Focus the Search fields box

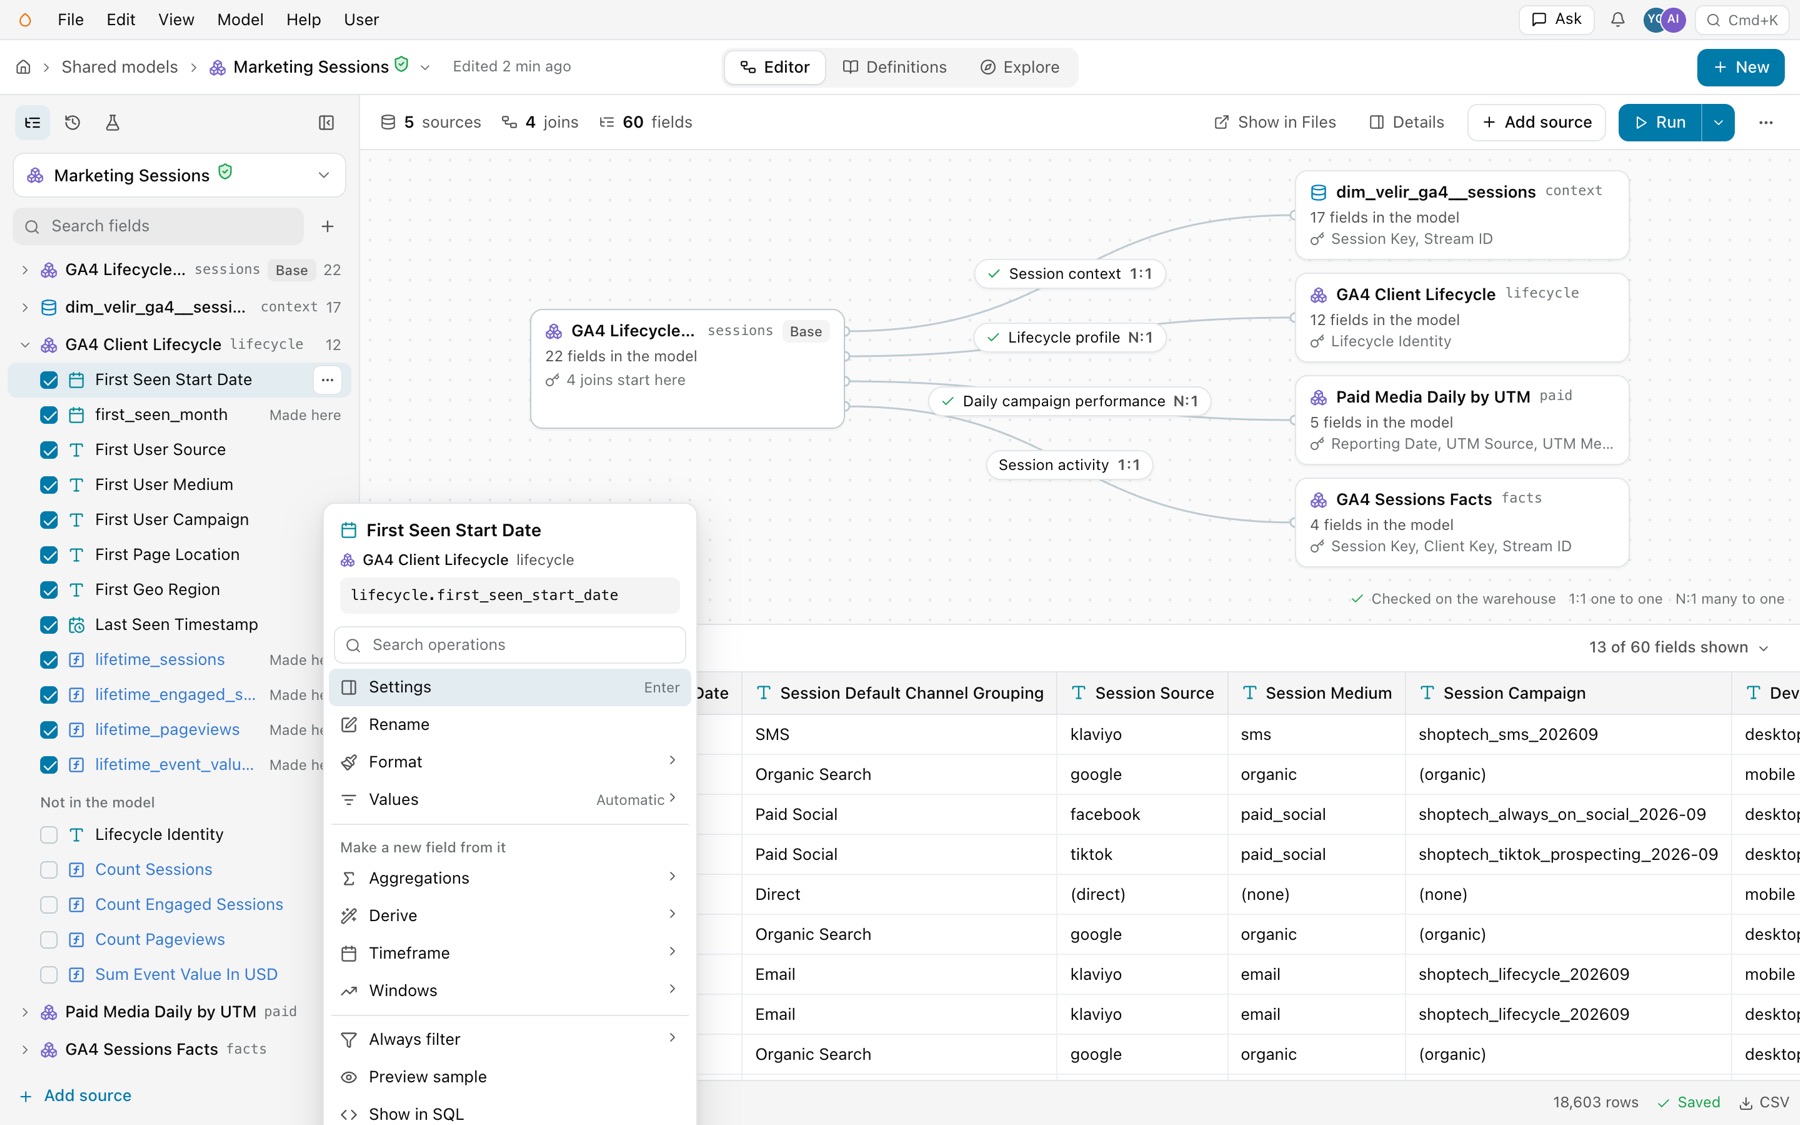pyautogui.click(x=159, y=226)
